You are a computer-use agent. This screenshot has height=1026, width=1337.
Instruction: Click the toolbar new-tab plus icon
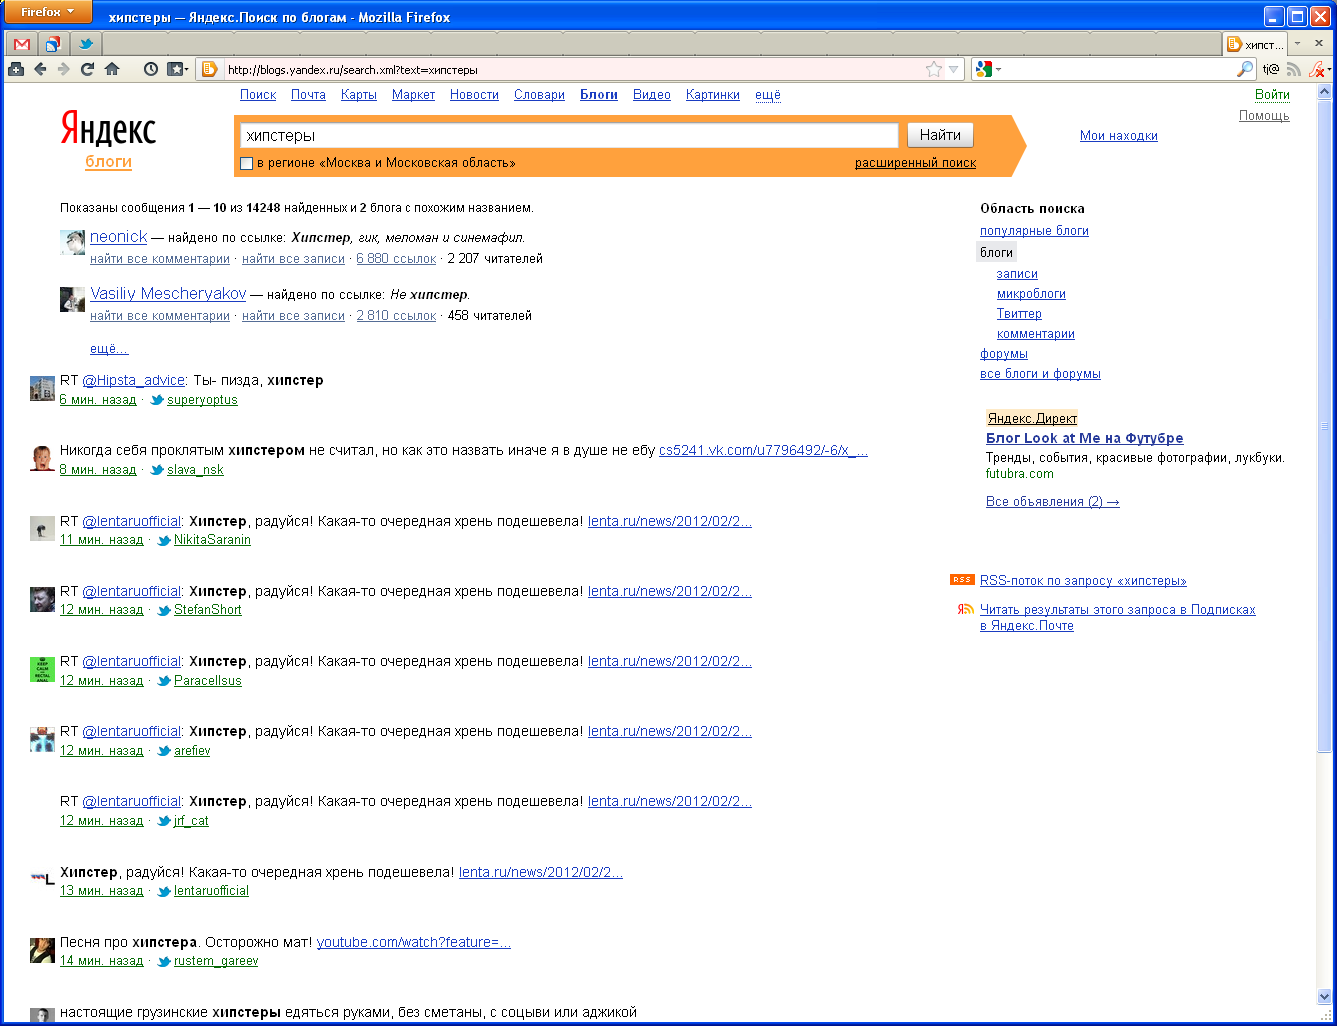(15, 69)
